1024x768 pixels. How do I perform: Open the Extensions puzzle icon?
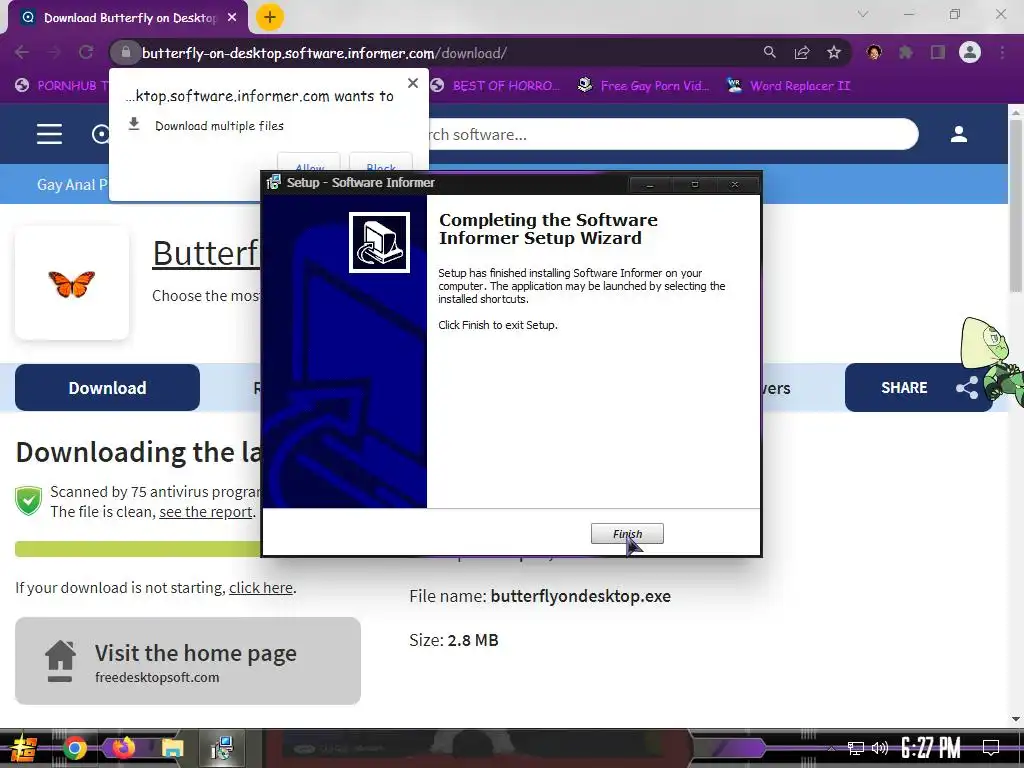click(906, 53)
